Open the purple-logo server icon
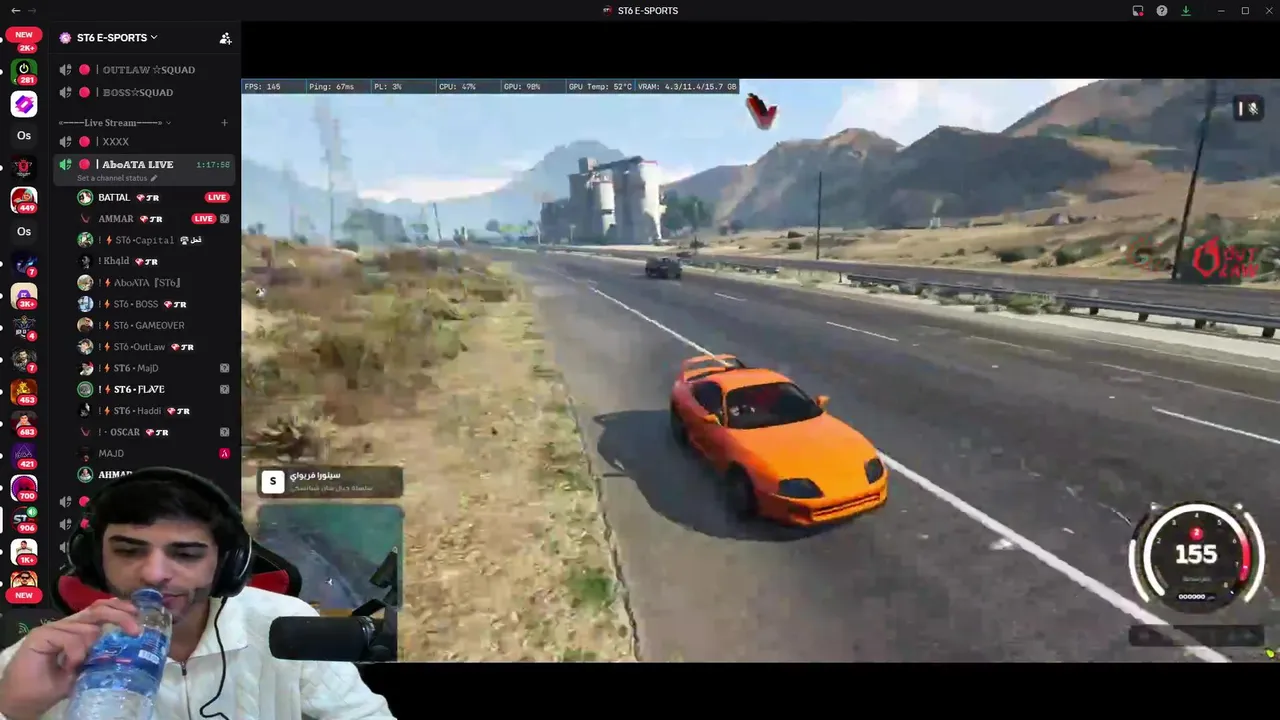The image size is (1280, 720). tap(24, 104)
